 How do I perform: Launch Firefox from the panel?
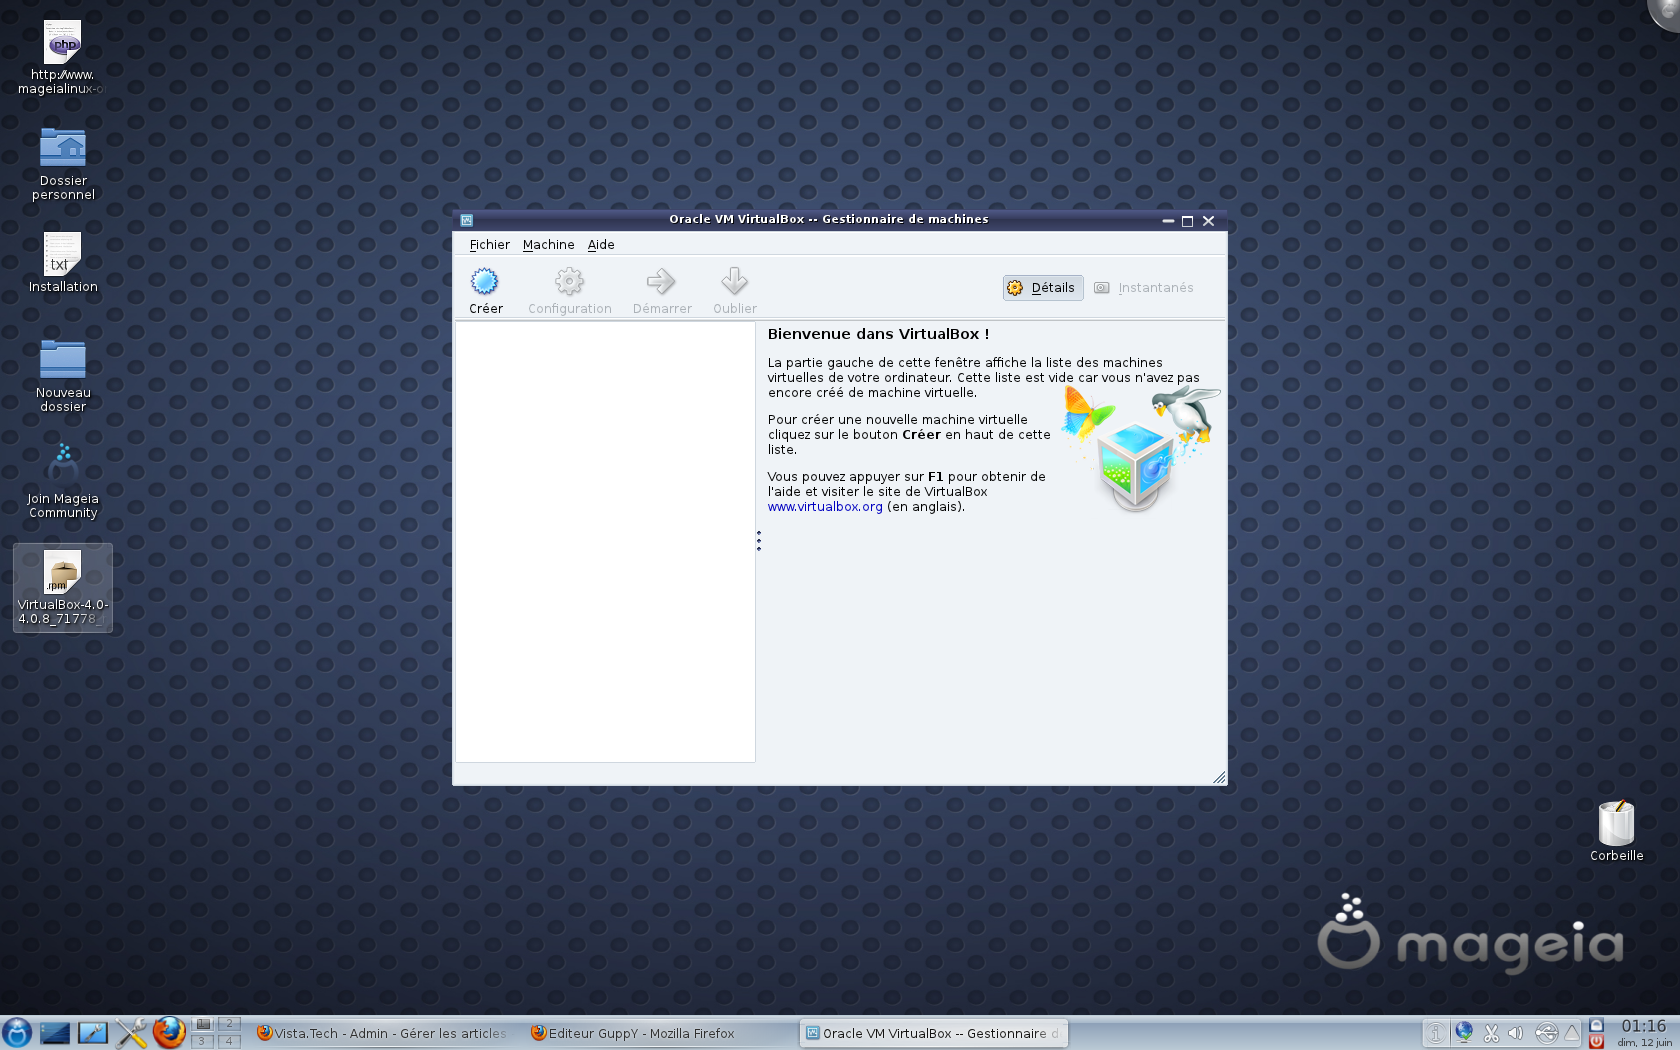[x=169, y=1032]
